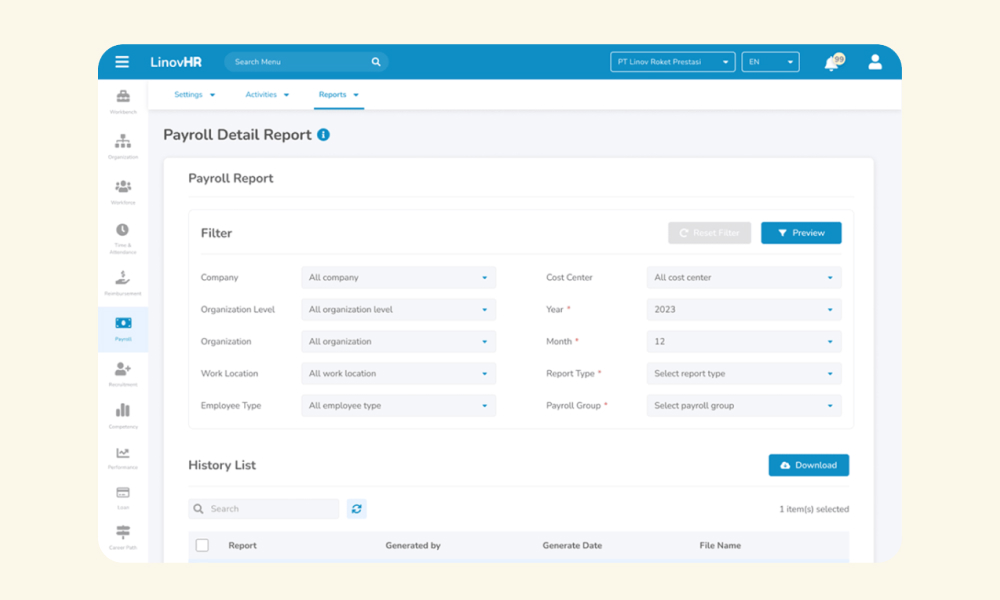Expand the All company dropdown
This screenshot has height=600, width=1000.
click(x=399, y=277)
